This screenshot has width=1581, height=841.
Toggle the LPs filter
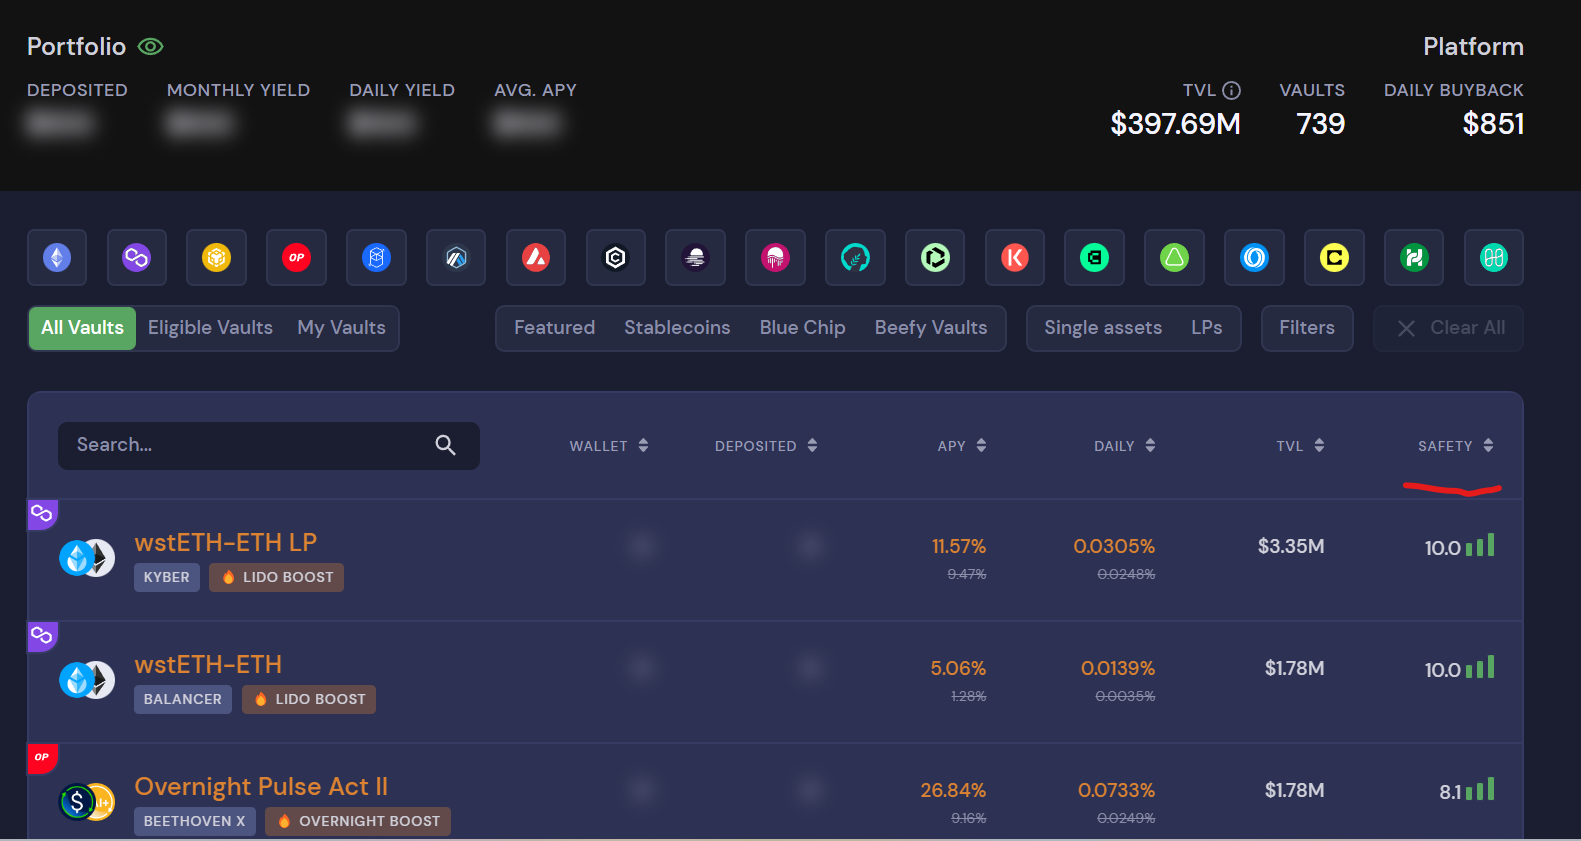1207,328
